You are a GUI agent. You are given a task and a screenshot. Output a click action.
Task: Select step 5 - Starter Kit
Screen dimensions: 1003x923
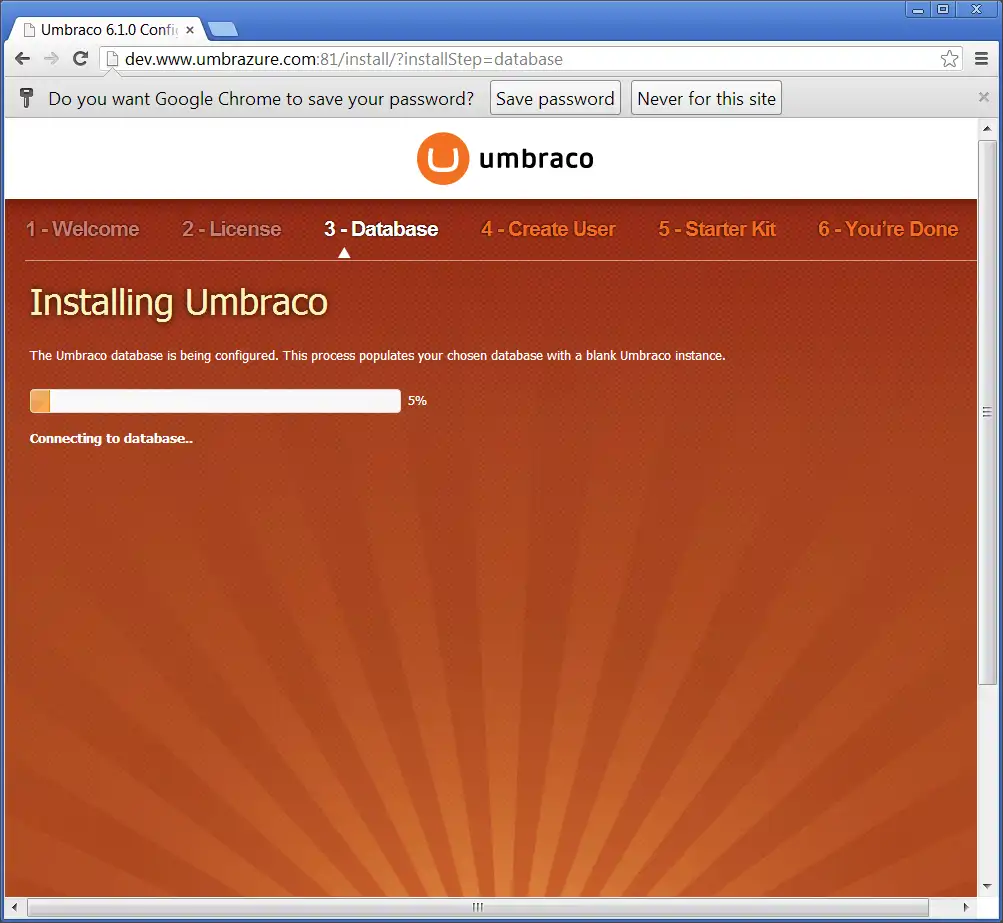717,229
